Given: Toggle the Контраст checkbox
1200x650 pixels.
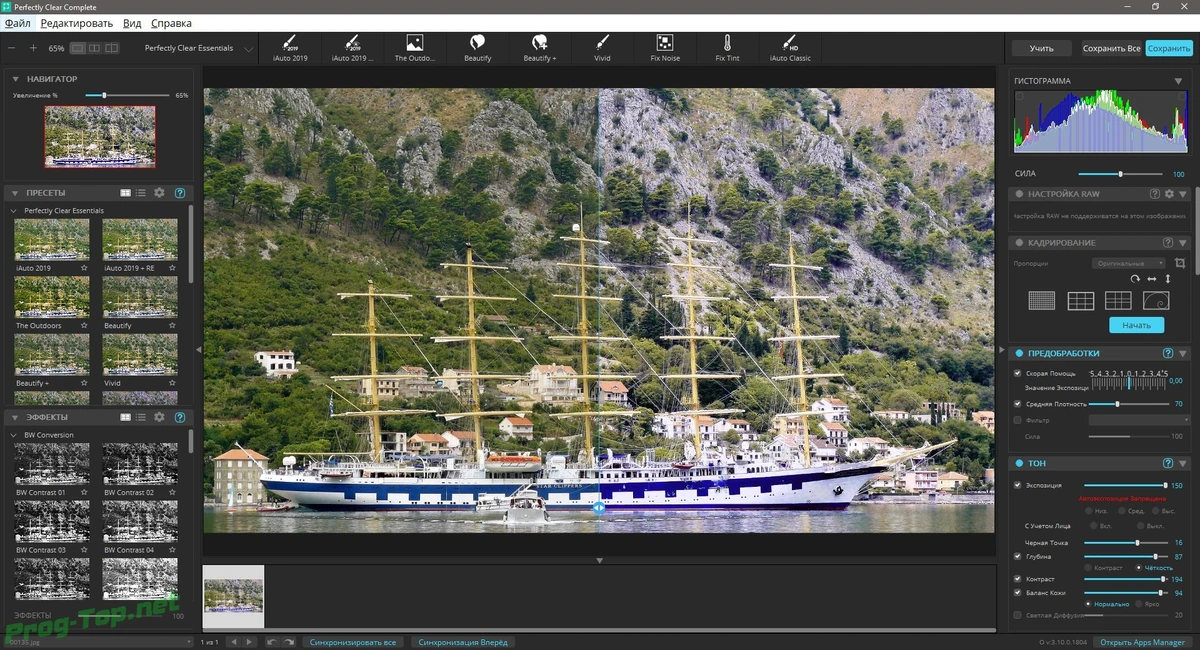Looking at the screenshot, I should point(1018,578).
